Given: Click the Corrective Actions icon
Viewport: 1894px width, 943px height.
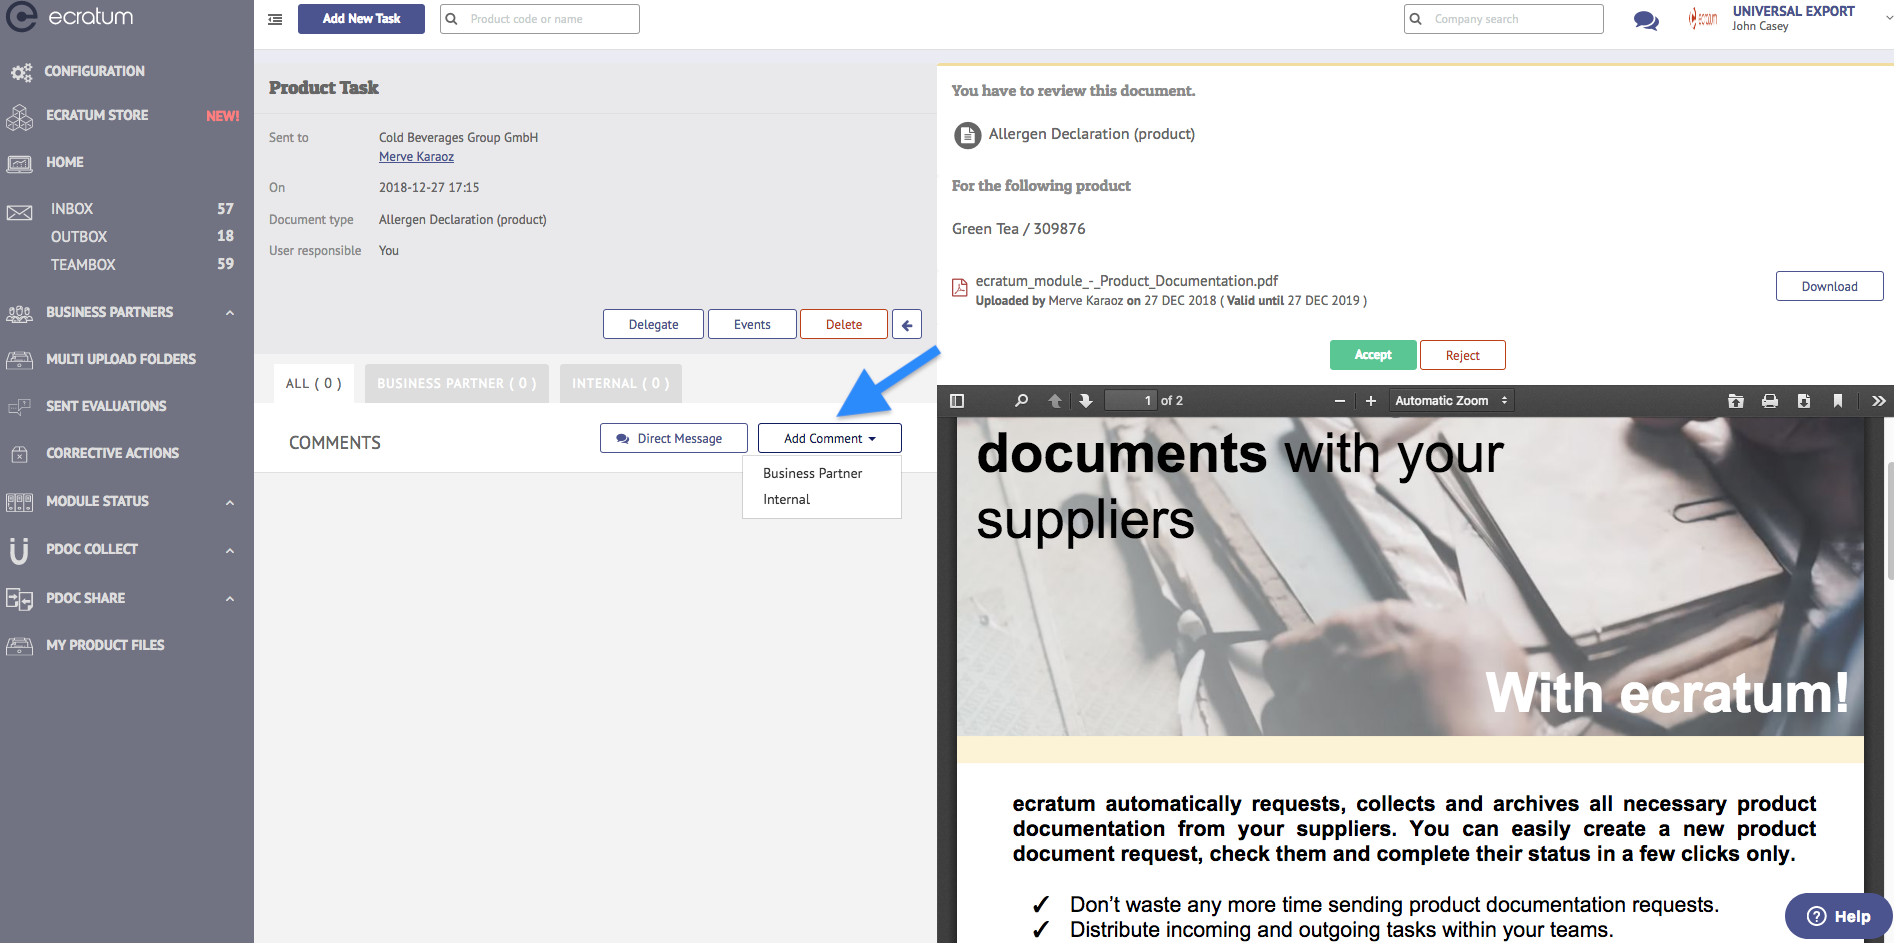Looking at the screenshot, I should pyautogui.click(x=20, y=454).
